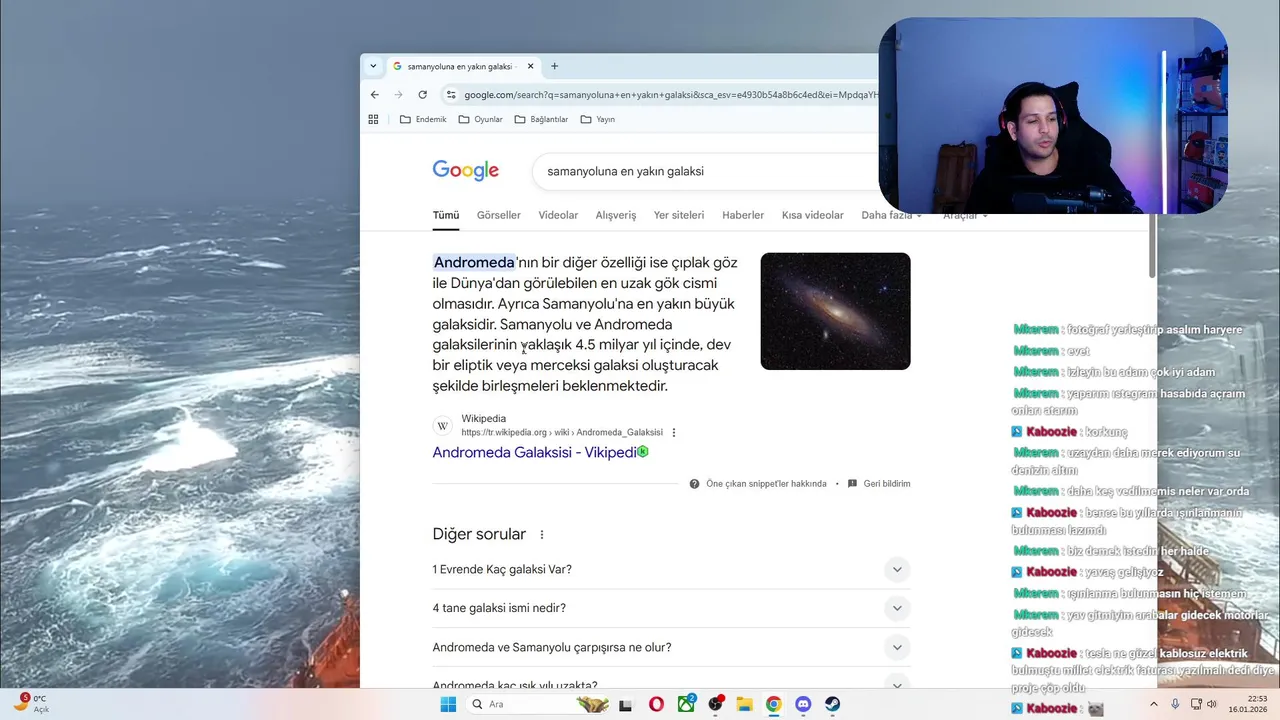Open Task View from the taskbar
This screenshot has width=1280, height=720.
point(626,704)
